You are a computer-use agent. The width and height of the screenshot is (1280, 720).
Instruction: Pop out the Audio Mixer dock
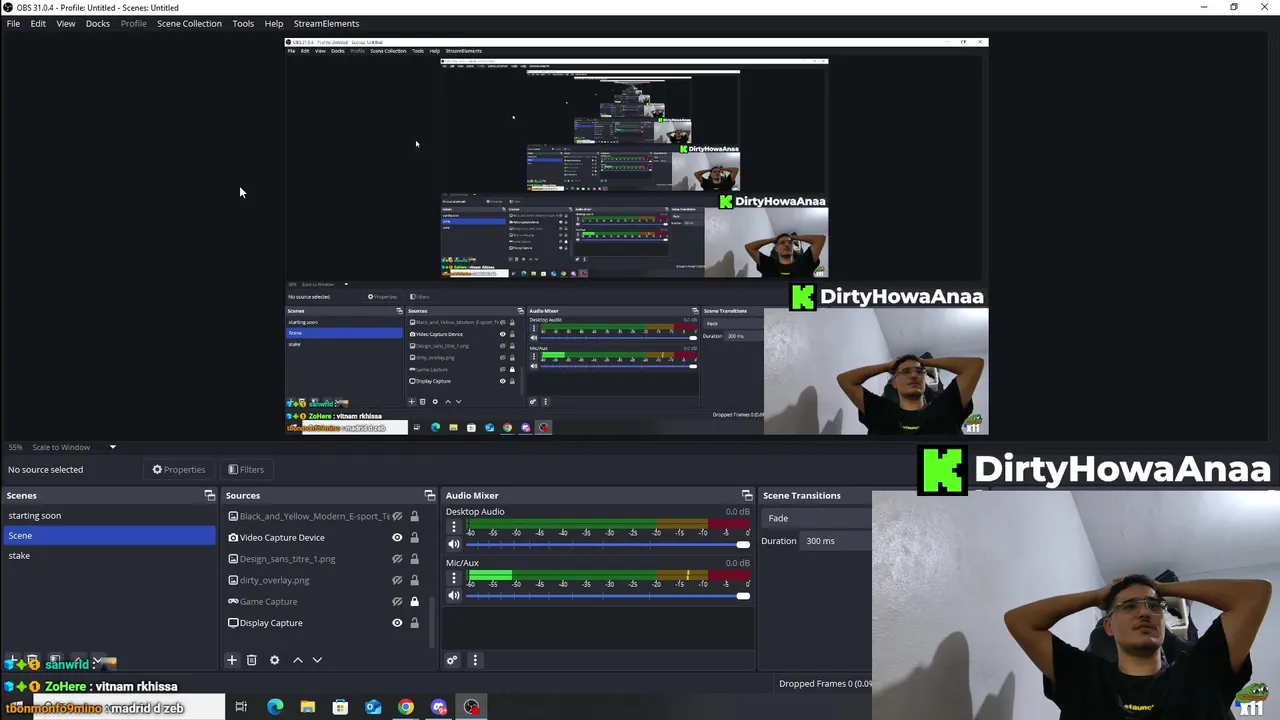[746, 495]
